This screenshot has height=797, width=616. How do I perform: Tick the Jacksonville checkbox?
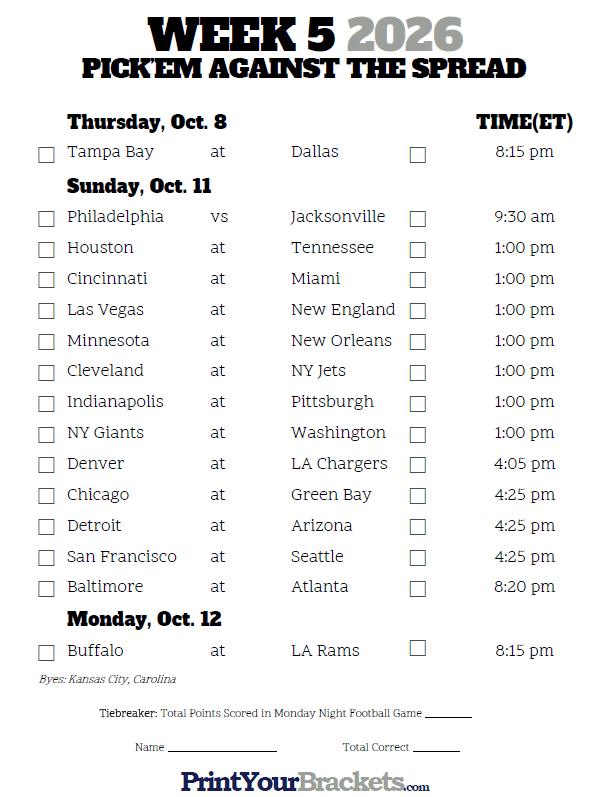418,219
